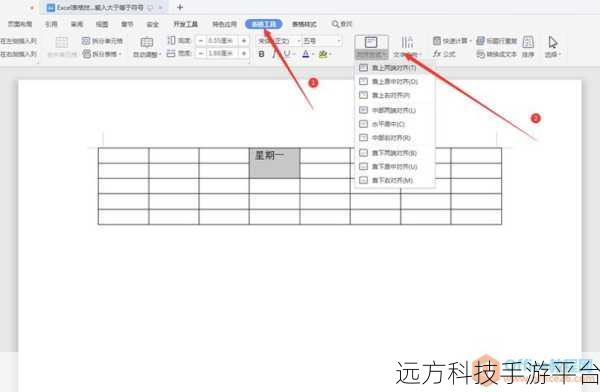The width and height of the screenshot is (600, 392).
Task: Toggle underline formatting
Action: pyautogui.click(x=287, y=54)
